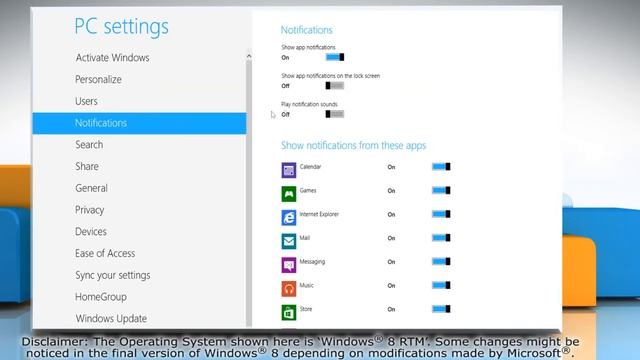Disable Messaging notifications toggle
The image size is (640, 360).
pos(441,261)
